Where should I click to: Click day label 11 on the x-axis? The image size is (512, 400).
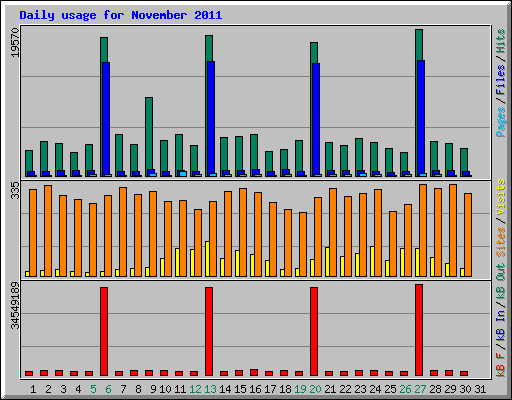coord(180,389)
